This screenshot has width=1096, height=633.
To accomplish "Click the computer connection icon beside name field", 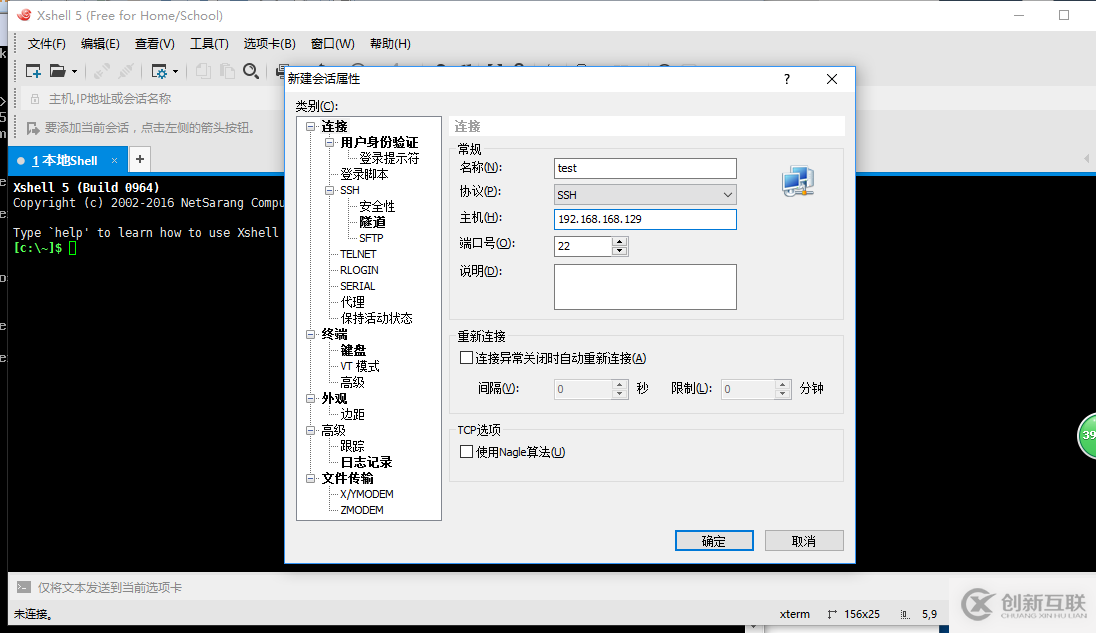I will [797, 180].
